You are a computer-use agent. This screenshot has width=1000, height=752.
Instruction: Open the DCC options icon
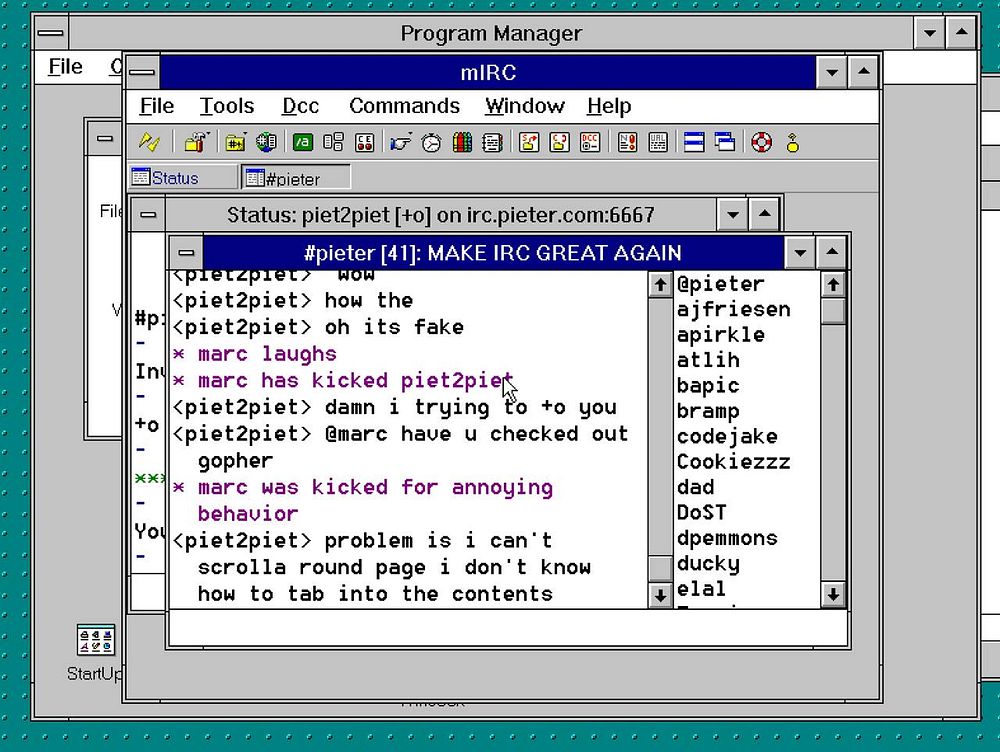(590, 142)
